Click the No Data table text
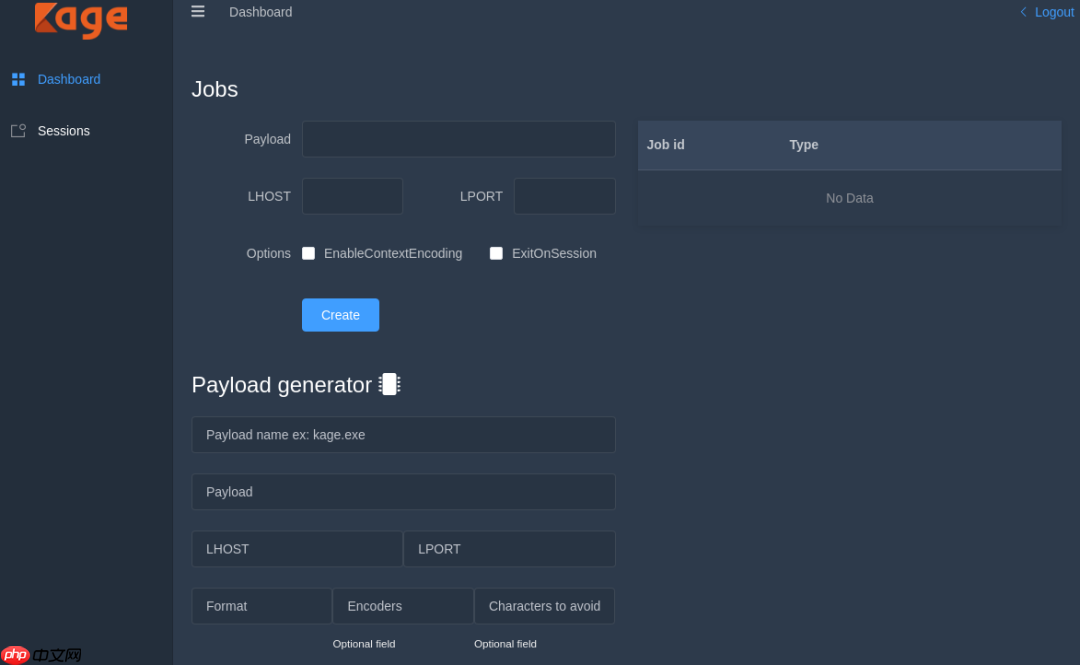1080x665 pixels. point(849,198)
